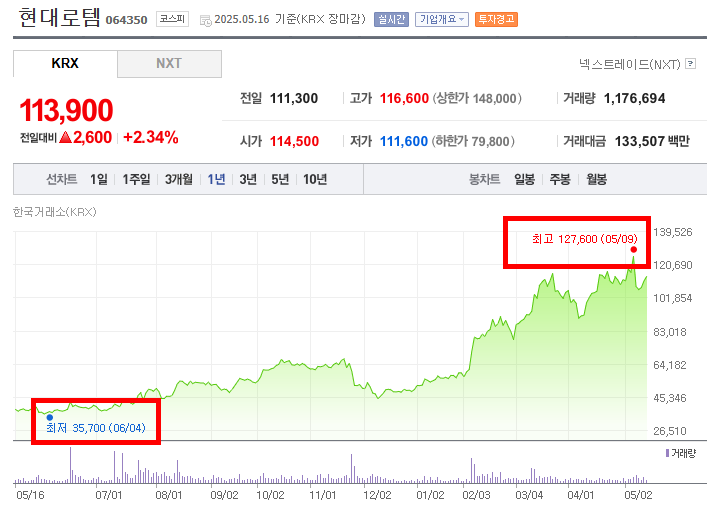Click the purple 거래량 legend marker

point(667,453)
